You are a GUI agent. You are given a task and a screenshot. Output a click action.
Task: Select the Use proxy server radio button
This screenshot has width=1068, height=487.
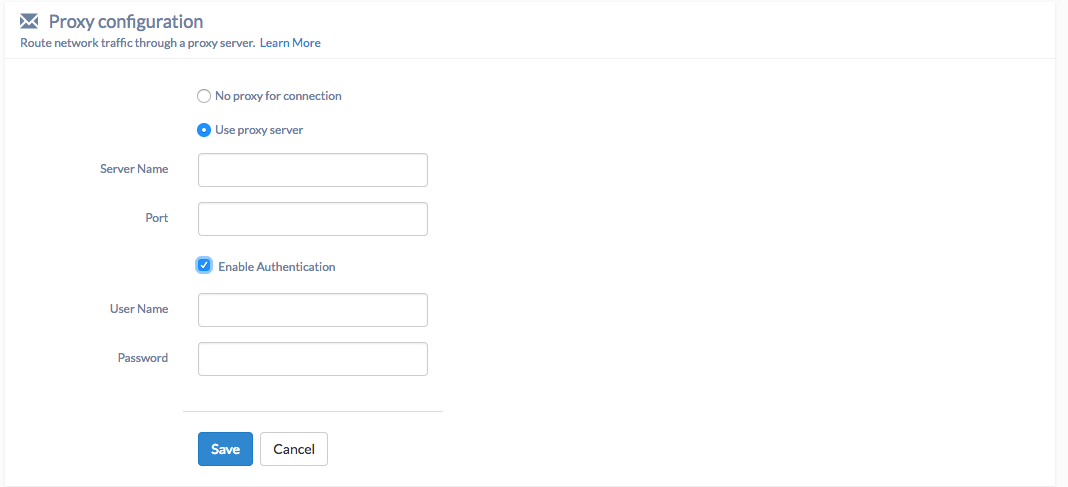click(204, 130)
